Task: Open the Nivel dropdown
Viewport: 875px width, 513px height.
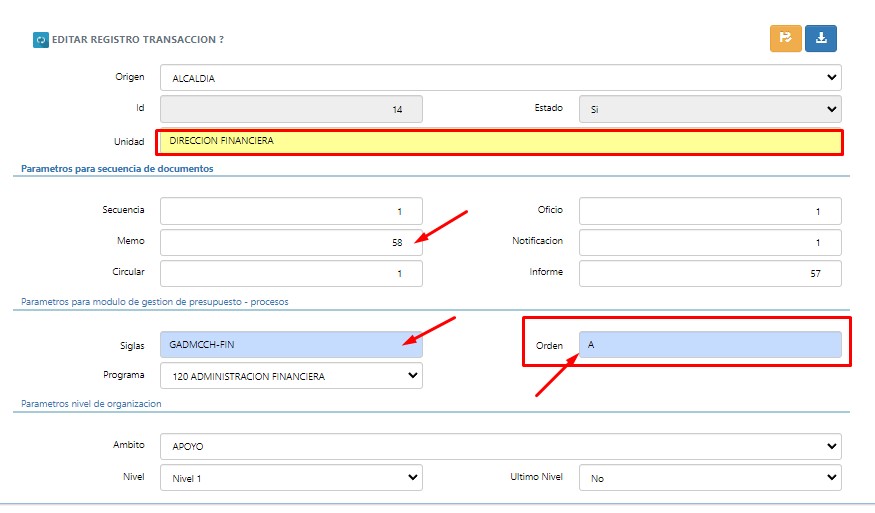Action: click(291, 478)
